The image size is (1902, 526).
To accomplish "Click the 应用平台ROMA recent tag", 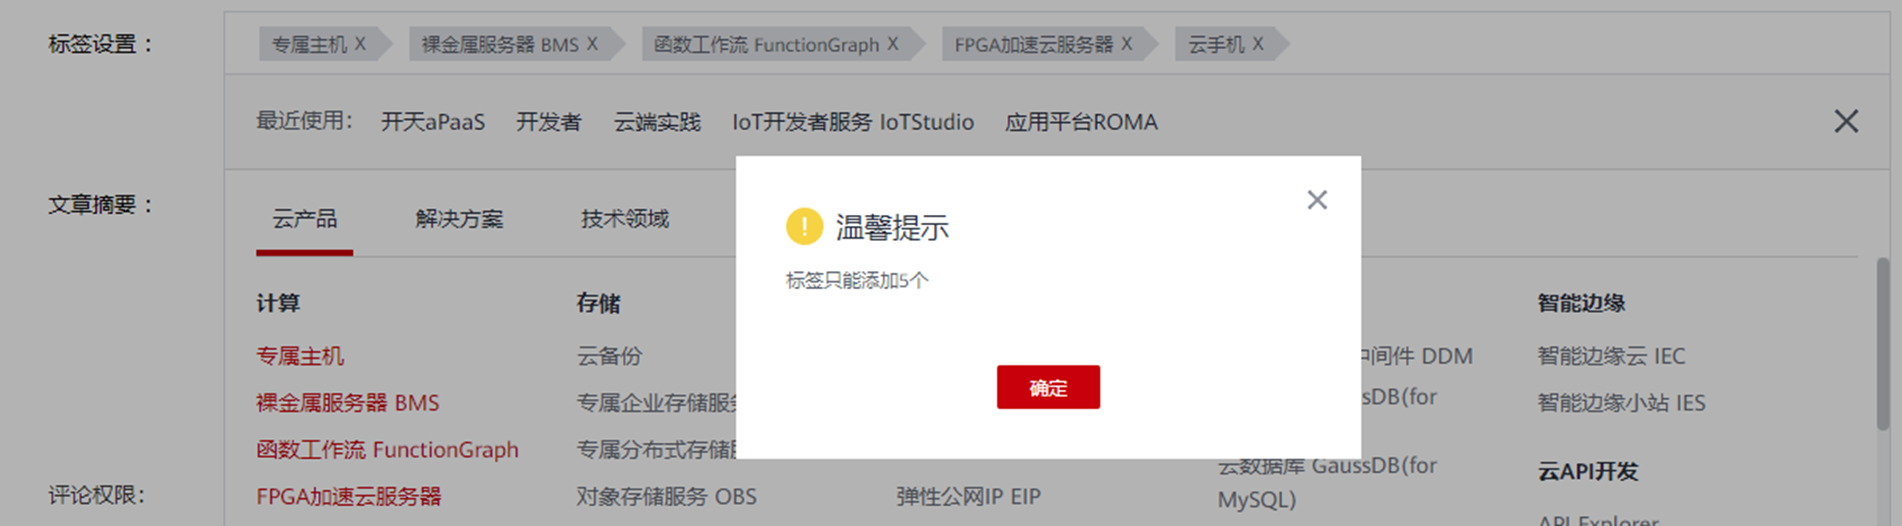I will (x=1081, y=122).
